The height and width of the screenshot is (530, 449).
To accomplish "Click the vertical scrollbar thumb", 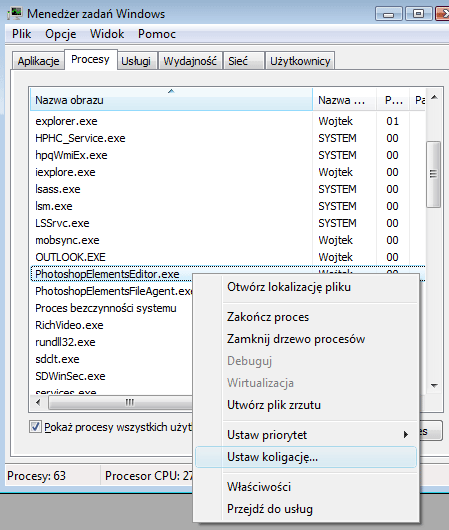I will point(433,174).
